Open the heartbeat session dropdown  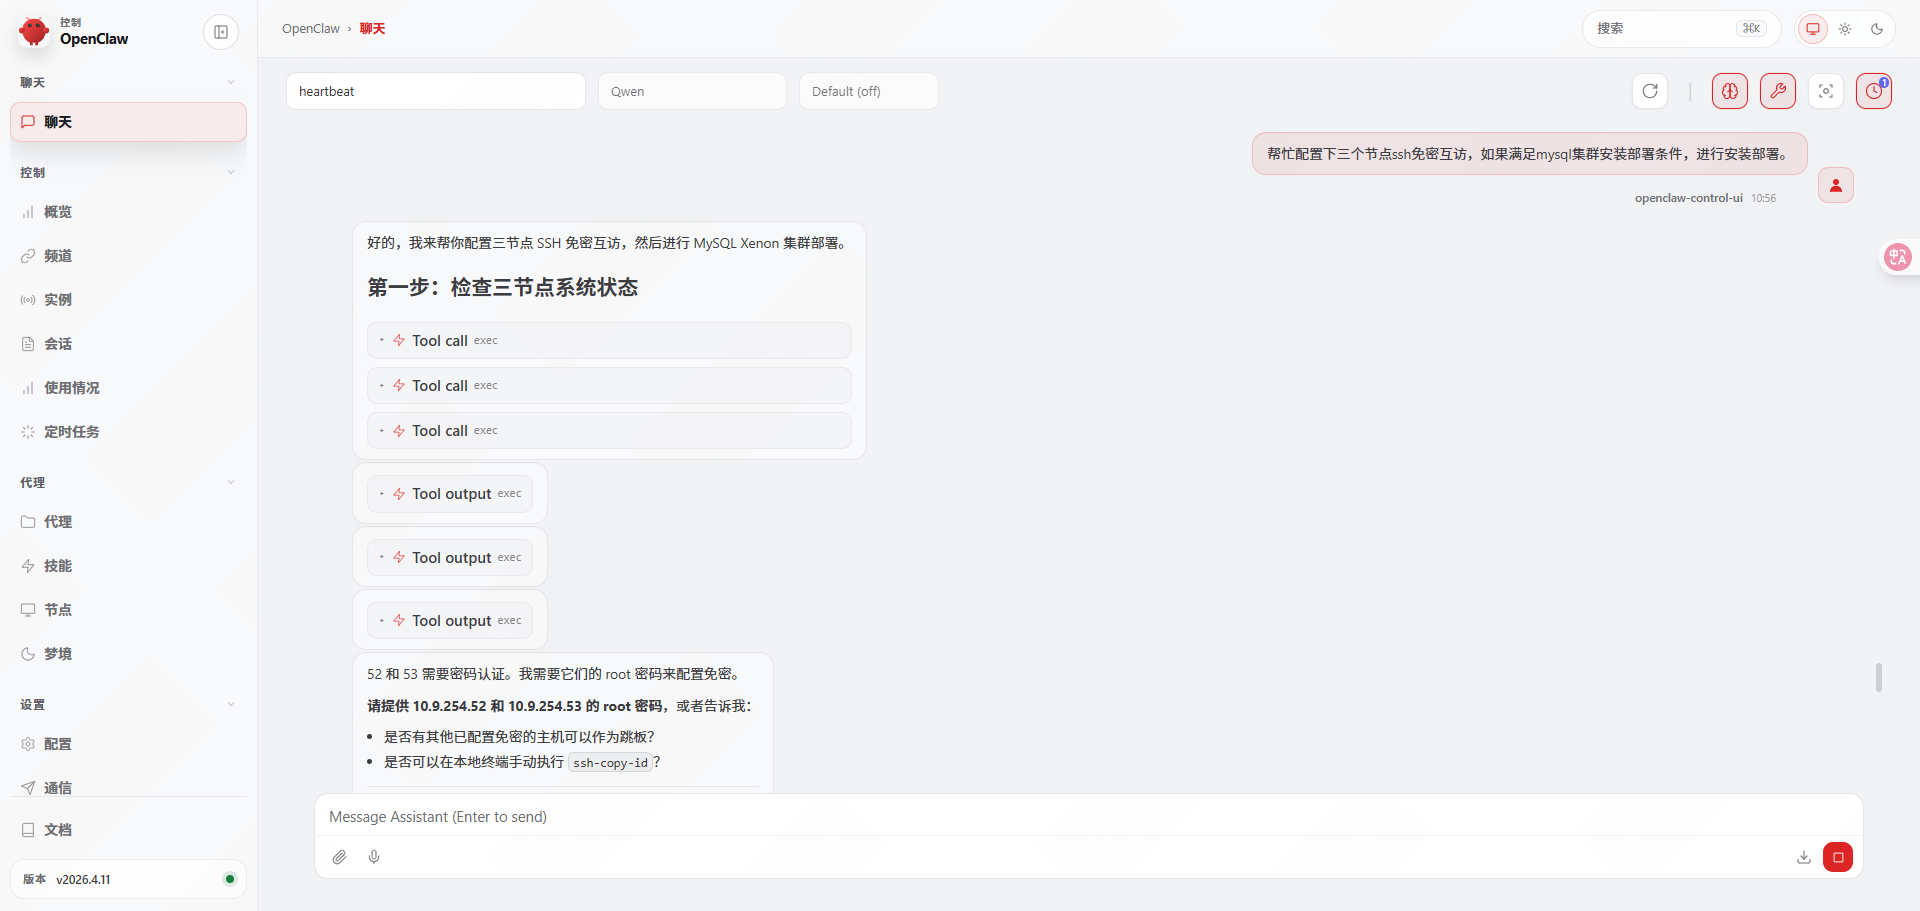coord(436,91)
